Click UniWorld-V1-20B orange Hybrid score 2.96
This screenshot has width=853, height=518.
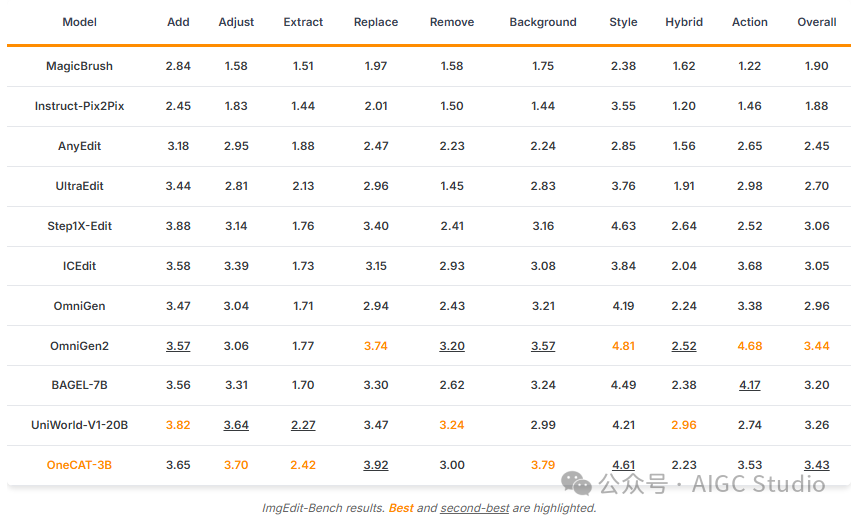(684, 425)
